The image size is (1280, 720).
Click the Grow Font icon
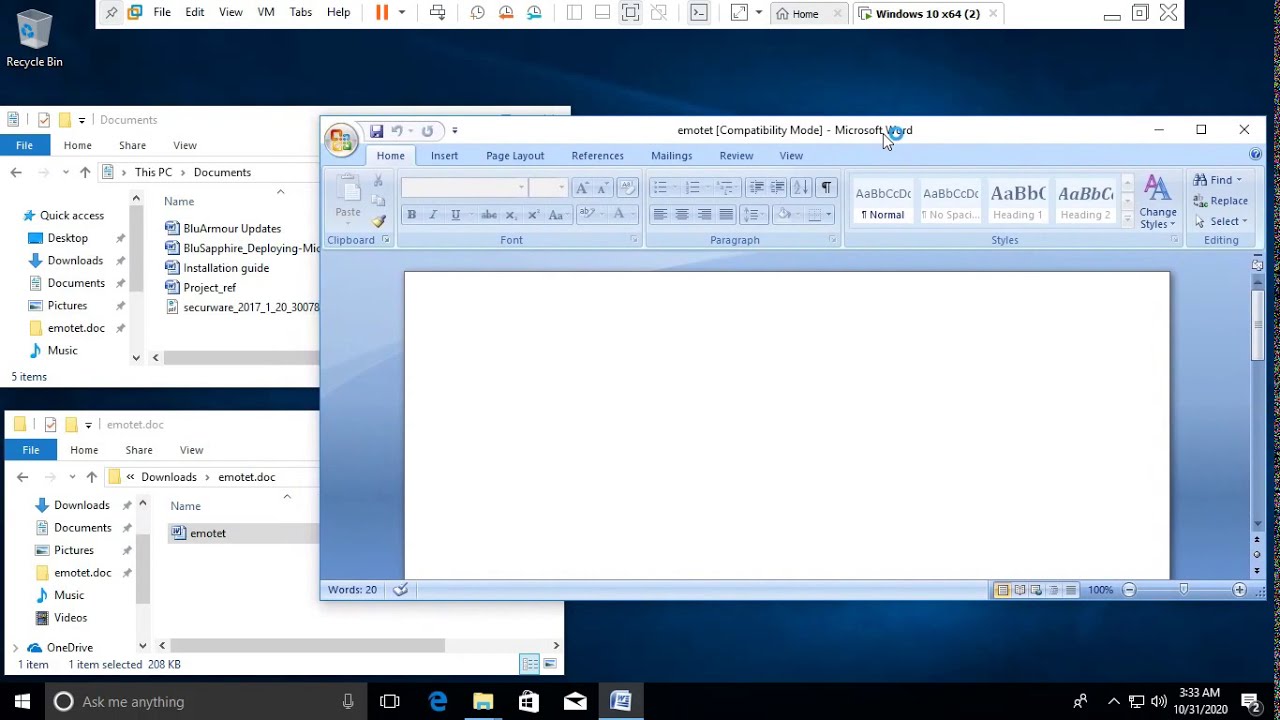pyautogui.click(x=582, y=188)
